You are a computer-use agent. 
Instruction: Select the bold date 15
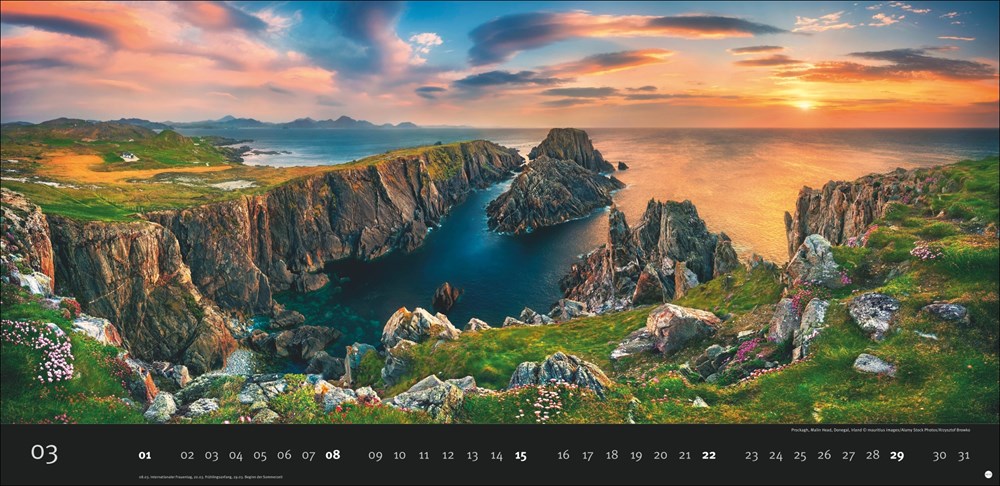520,455
